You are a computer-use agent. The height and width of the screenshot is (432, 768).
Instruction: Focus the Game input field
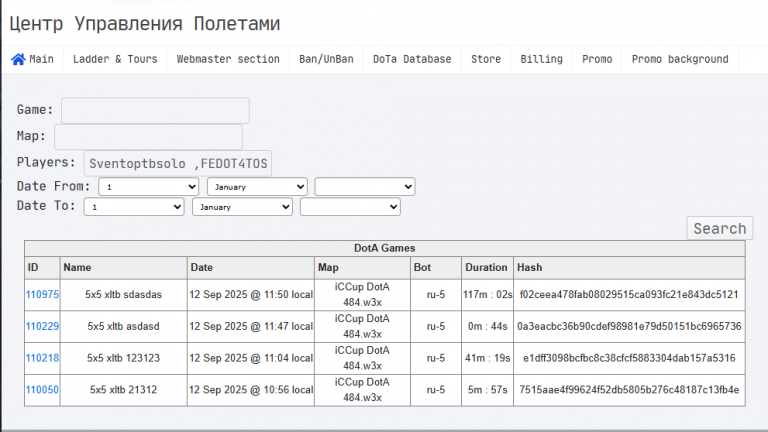[x=155, y=110]
